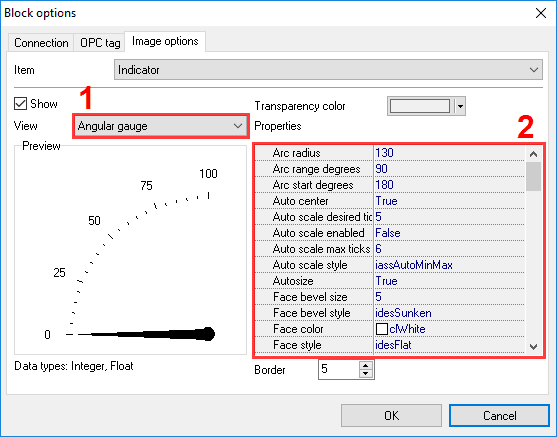This screenshot has height=437, width=557.
Task: Toggle the Show checkbox
Action: (x=20, y=104)
